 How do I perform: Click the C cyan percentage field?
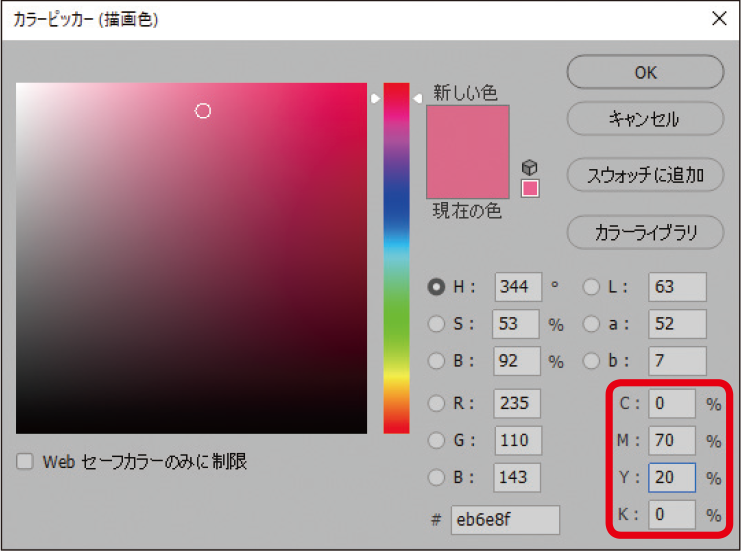click(670, 404)
